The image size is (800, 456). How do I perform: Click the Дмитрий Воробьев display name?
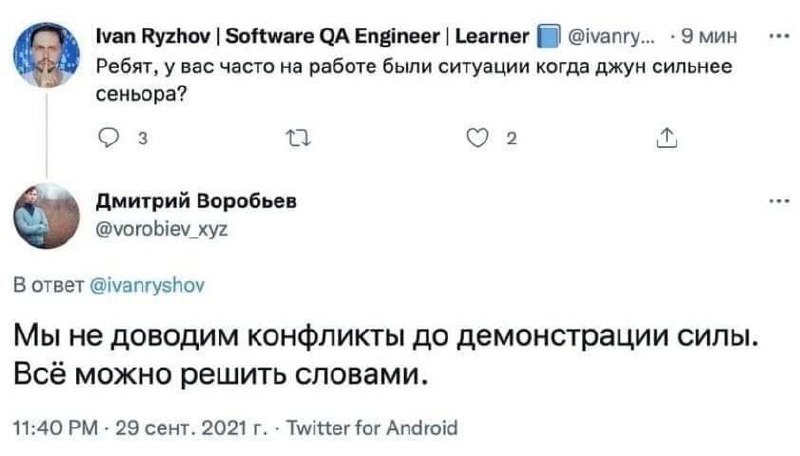pos(195,201)
